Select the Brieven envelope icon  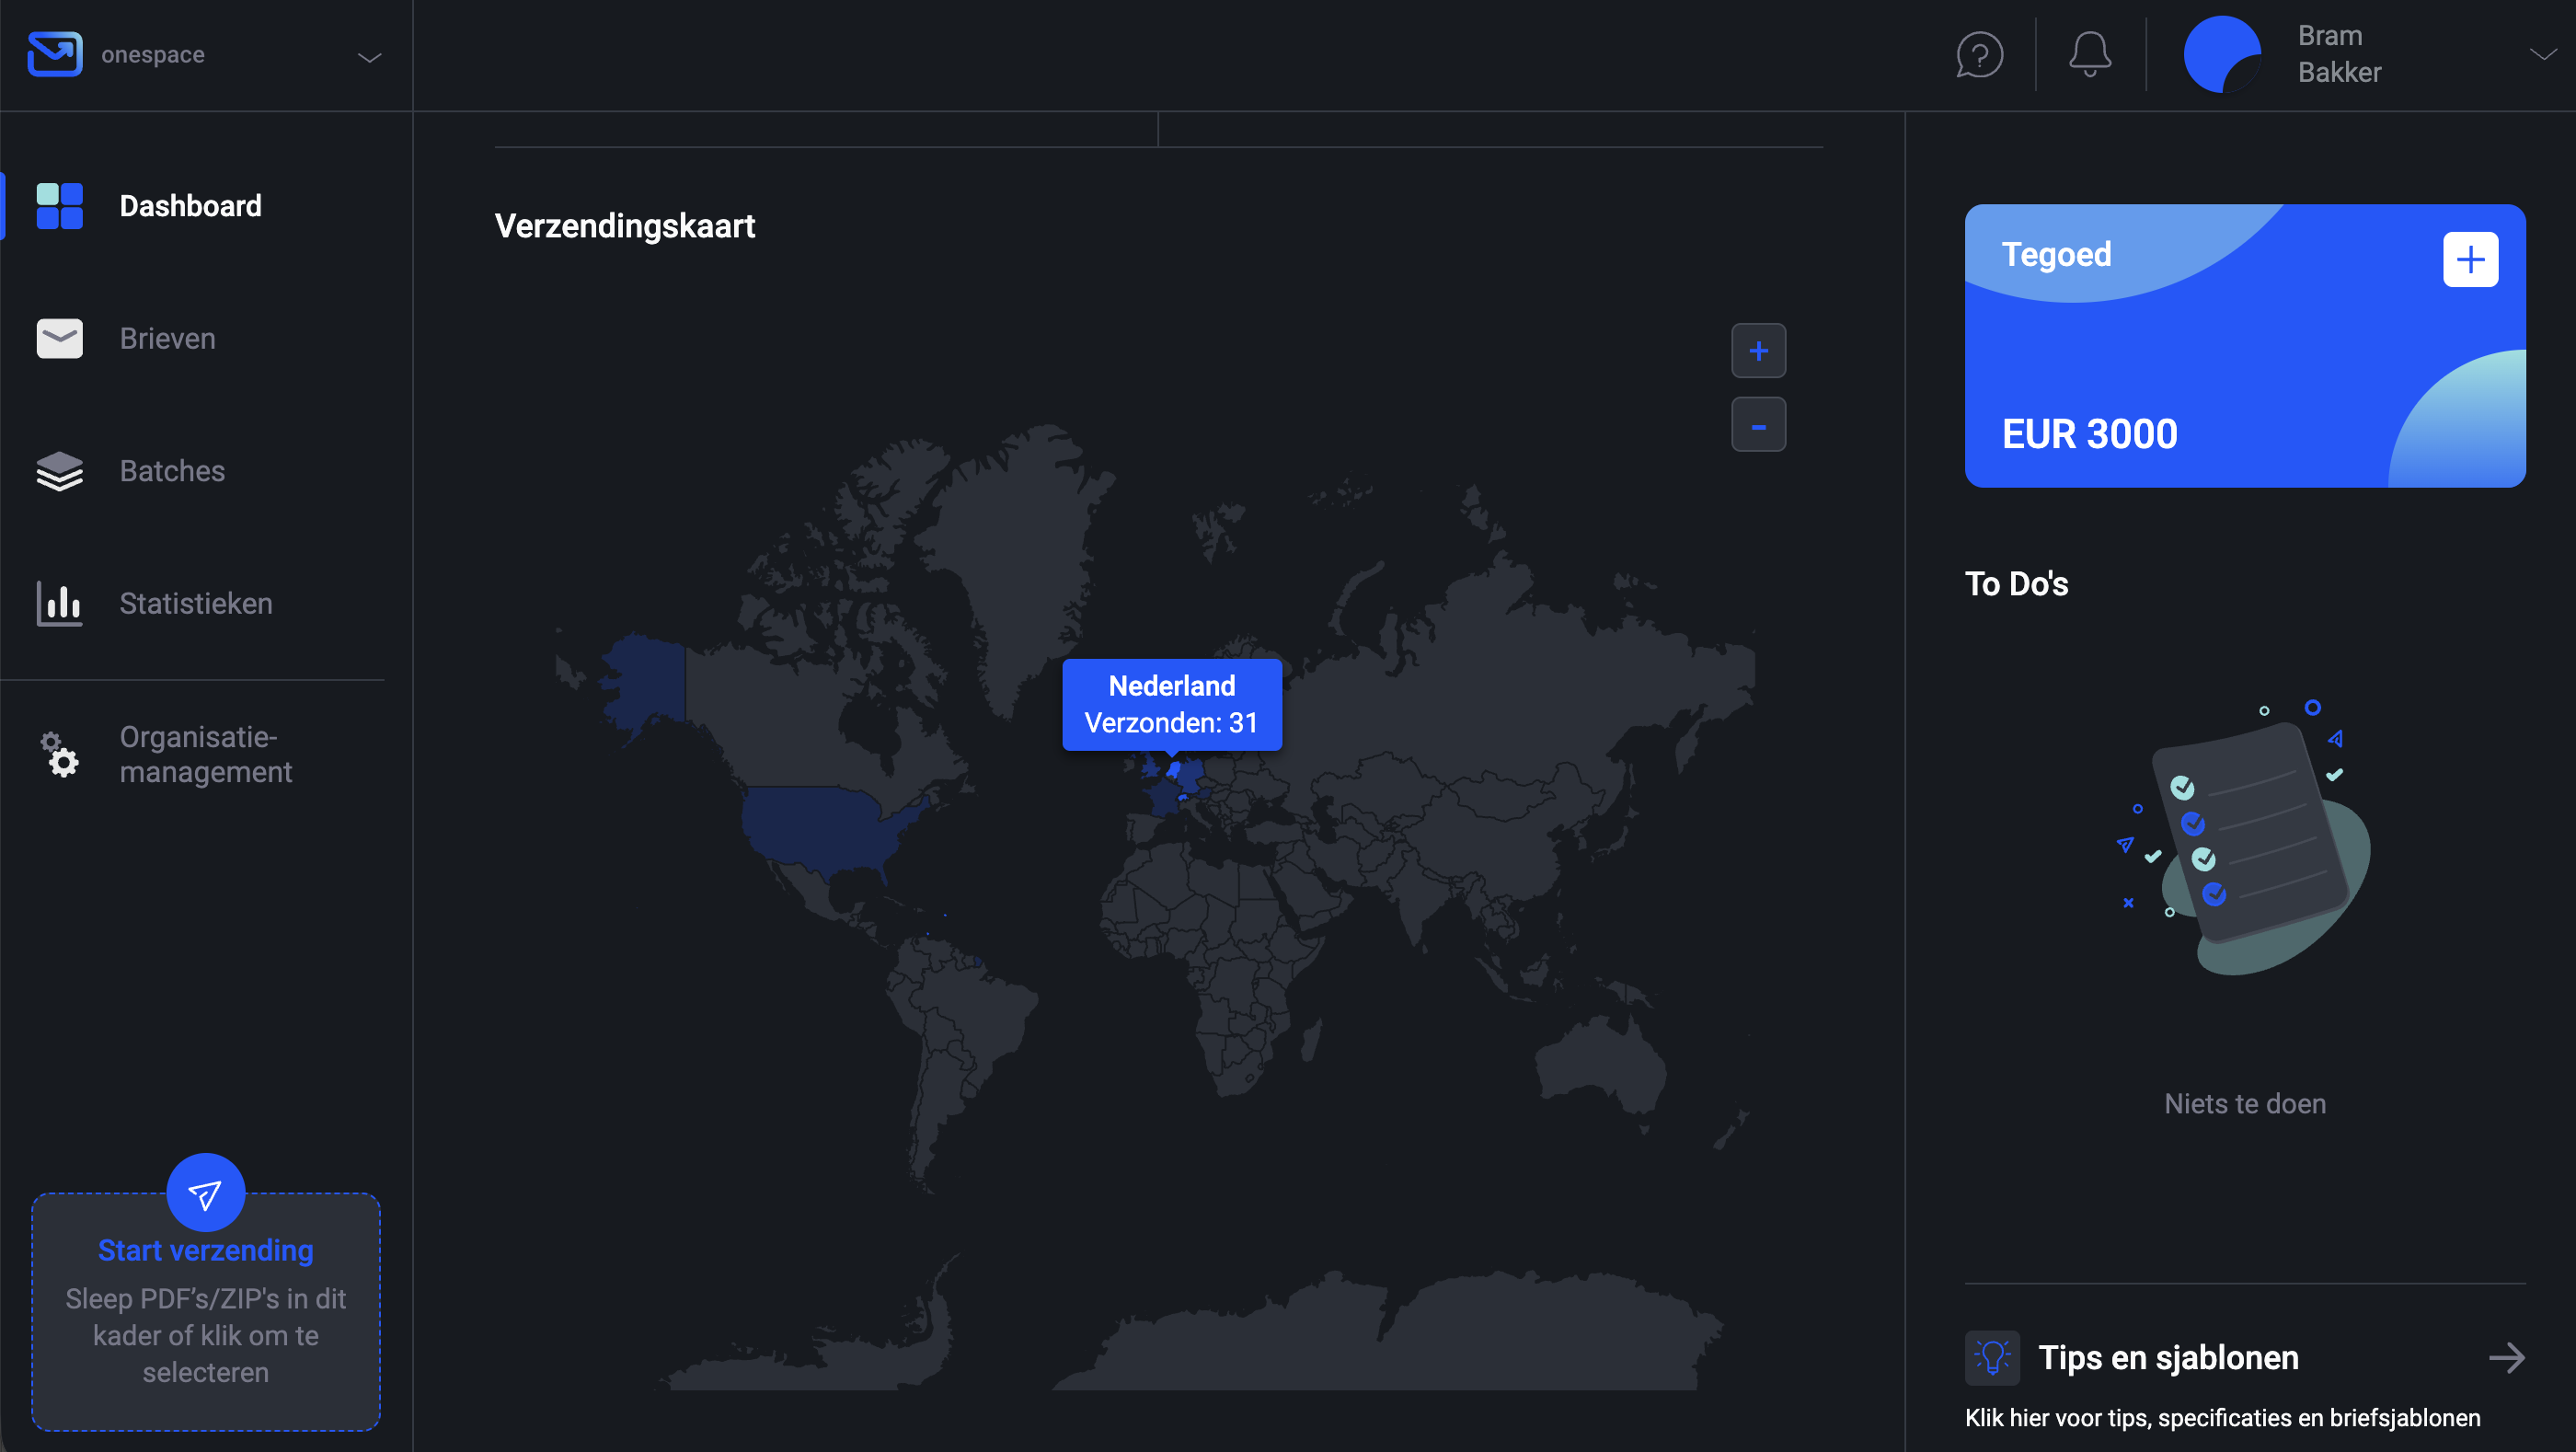59,338
